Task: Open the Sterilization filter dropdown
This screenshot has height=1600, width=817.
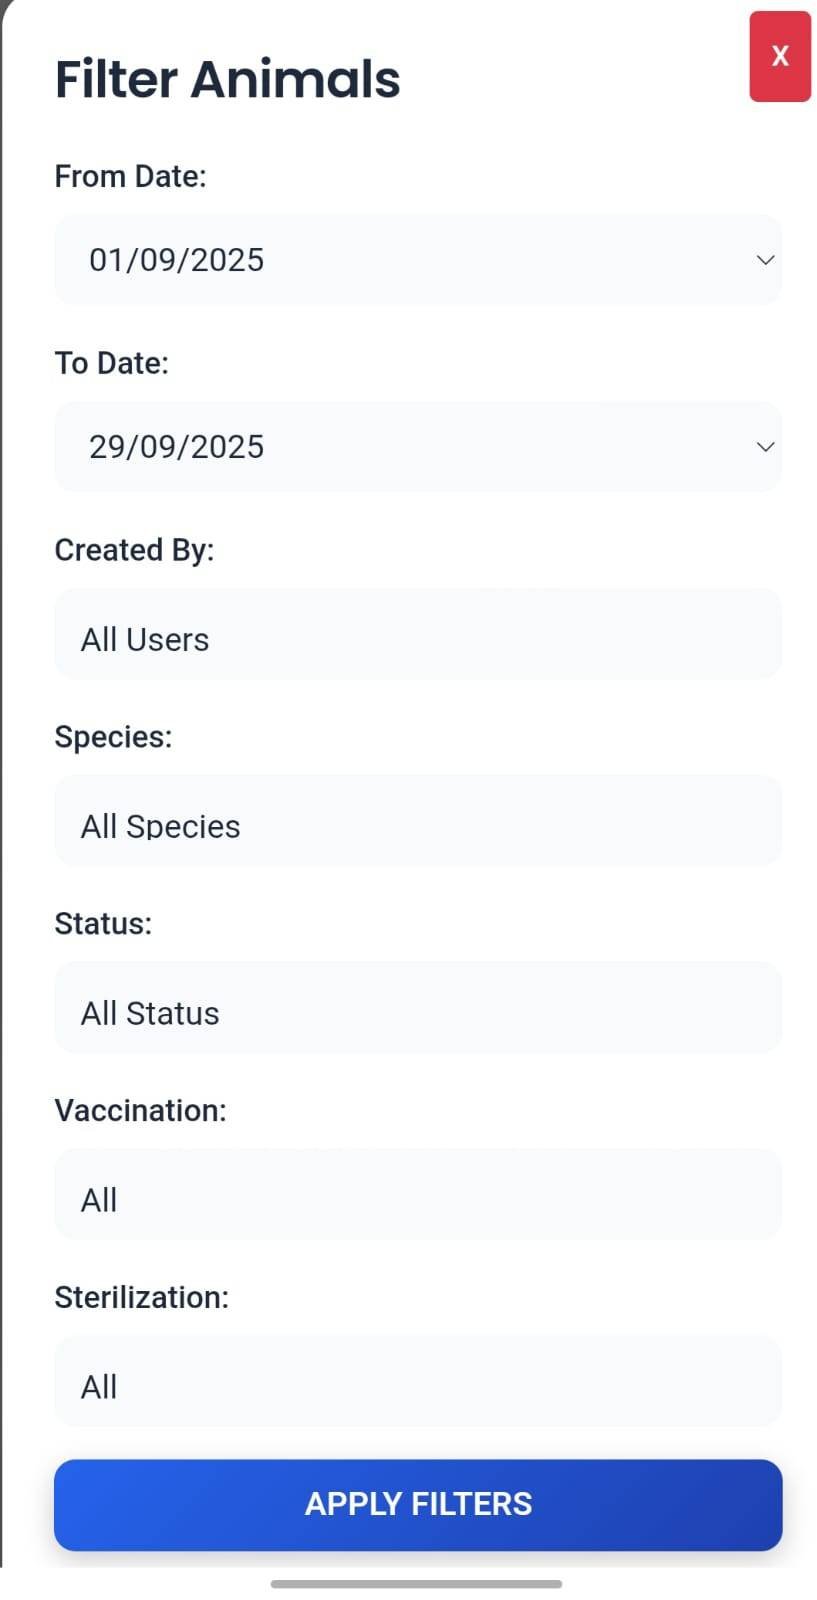Action: point(418,1381)
